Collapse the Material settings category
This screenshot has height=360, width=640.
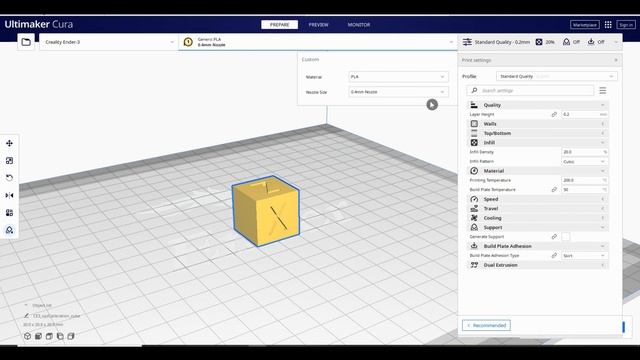point(538,171)
